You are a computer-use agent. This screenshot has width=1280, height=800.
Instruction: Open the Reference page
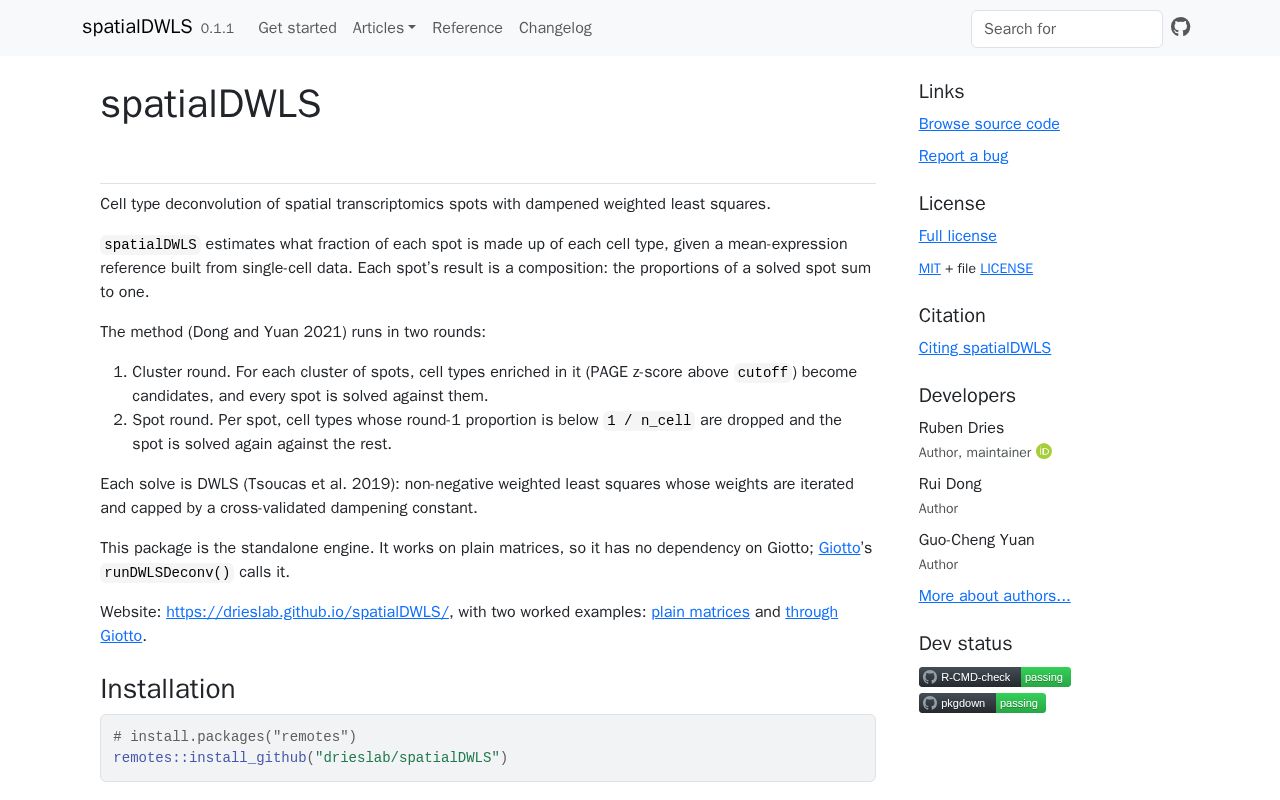tap(467, 28)
